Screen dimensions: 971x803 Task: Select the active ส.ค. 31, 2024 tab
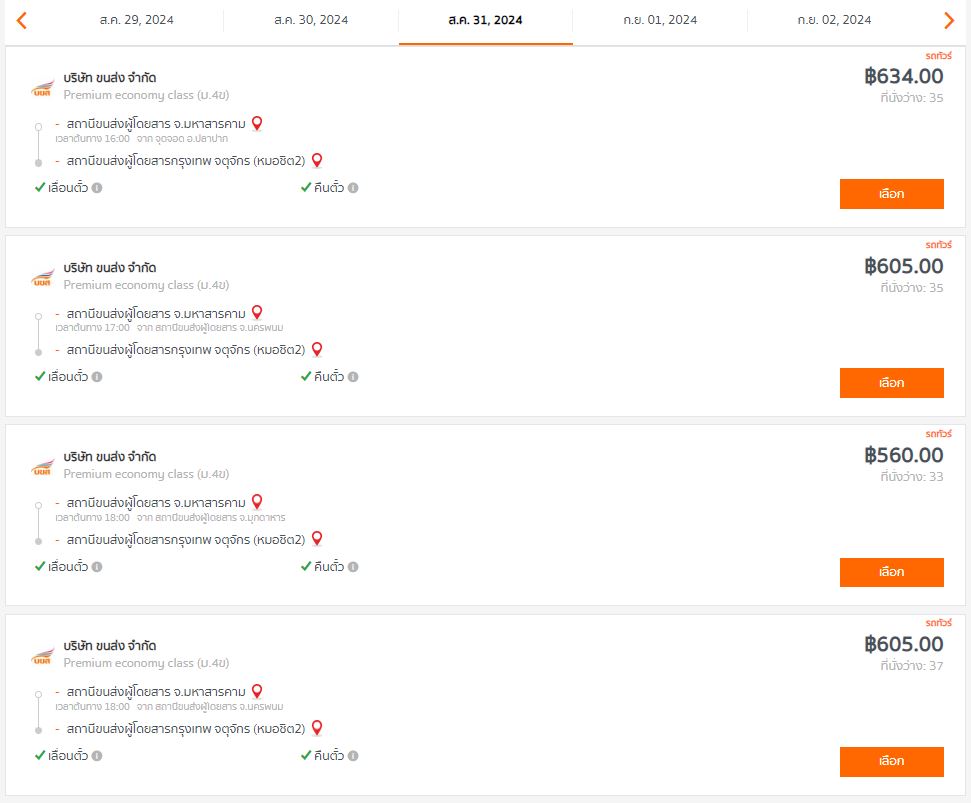coord(486,20)
